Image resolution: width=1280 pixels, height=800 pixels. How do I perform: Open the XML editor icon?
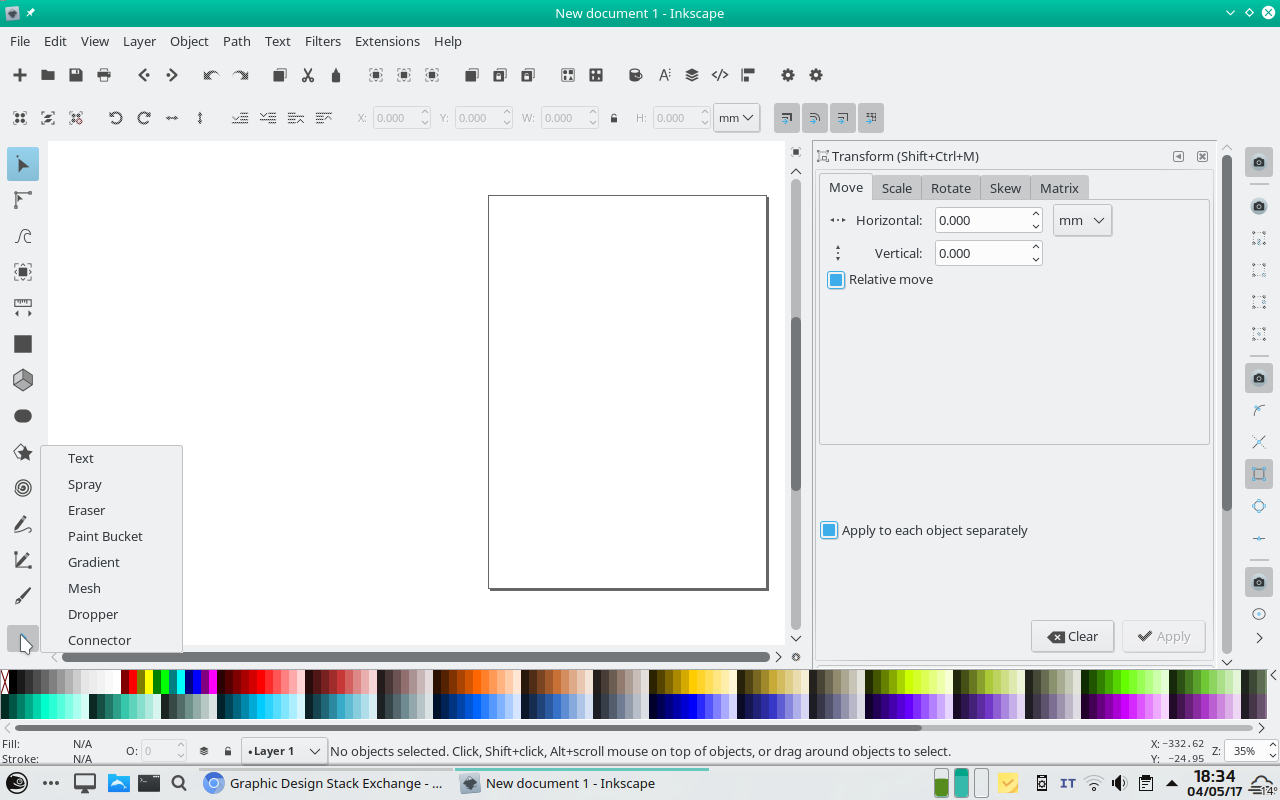coord(719,75)
